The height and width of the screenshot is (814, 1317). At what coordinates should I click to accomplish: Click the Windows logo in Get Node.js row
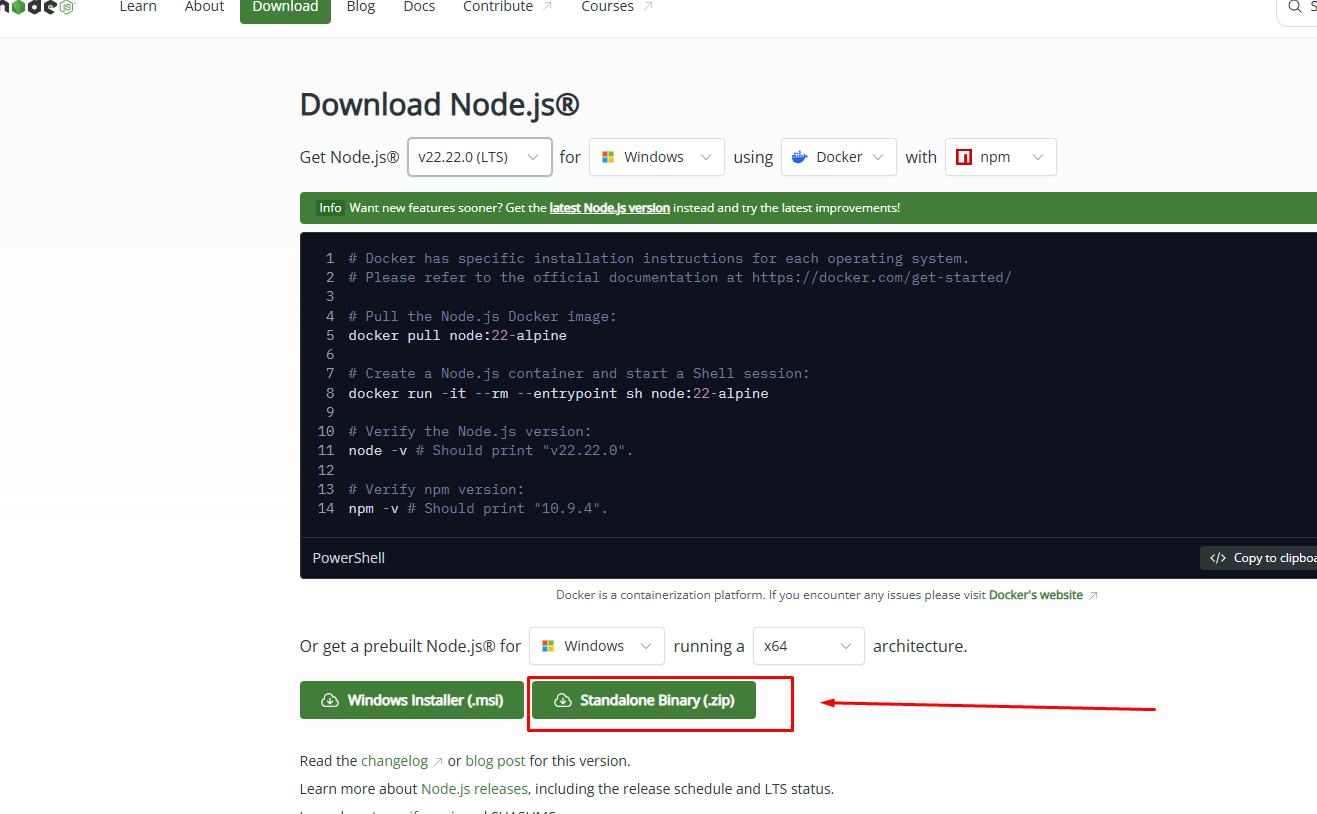click(608, 157)
